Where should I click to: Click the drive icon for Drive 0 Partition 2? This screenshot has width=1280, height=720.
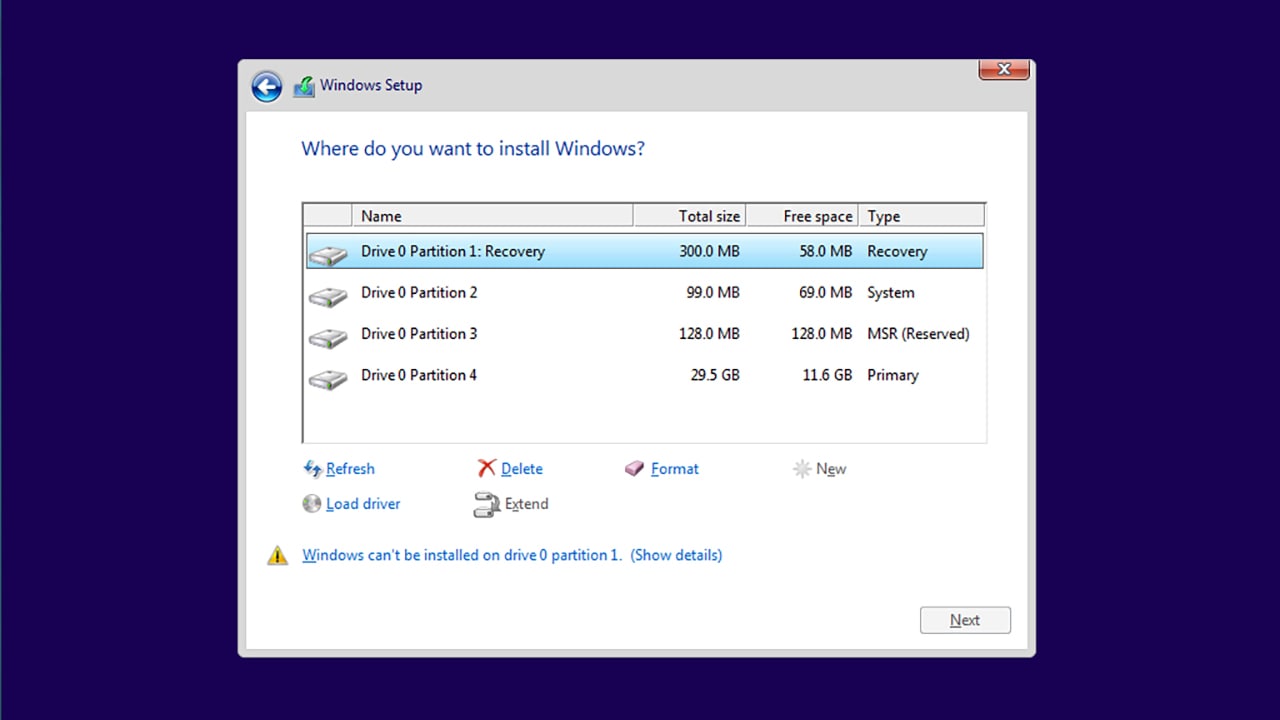click(x=328, y=295)
